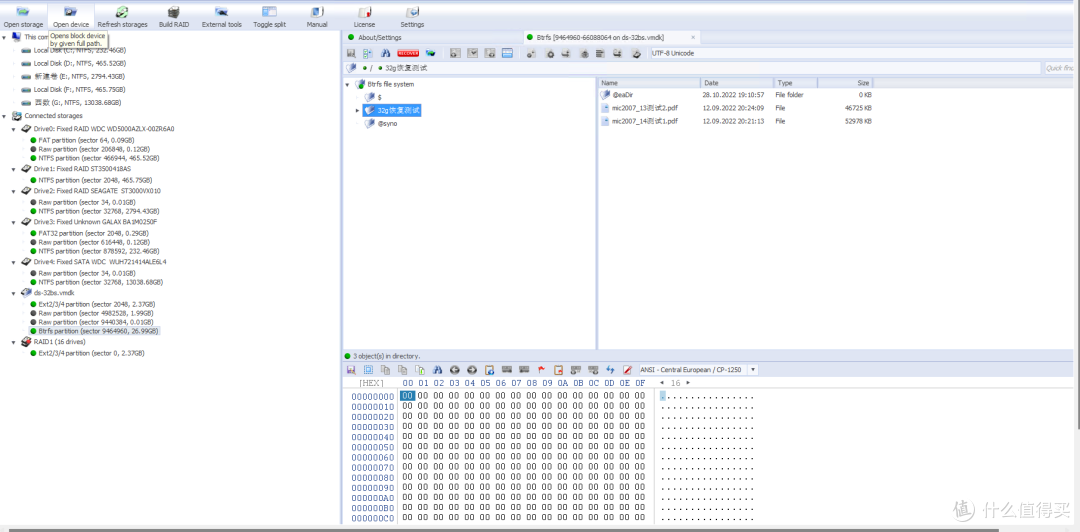
Task: Sort files by the Type column header
Action: click(796, 83)
